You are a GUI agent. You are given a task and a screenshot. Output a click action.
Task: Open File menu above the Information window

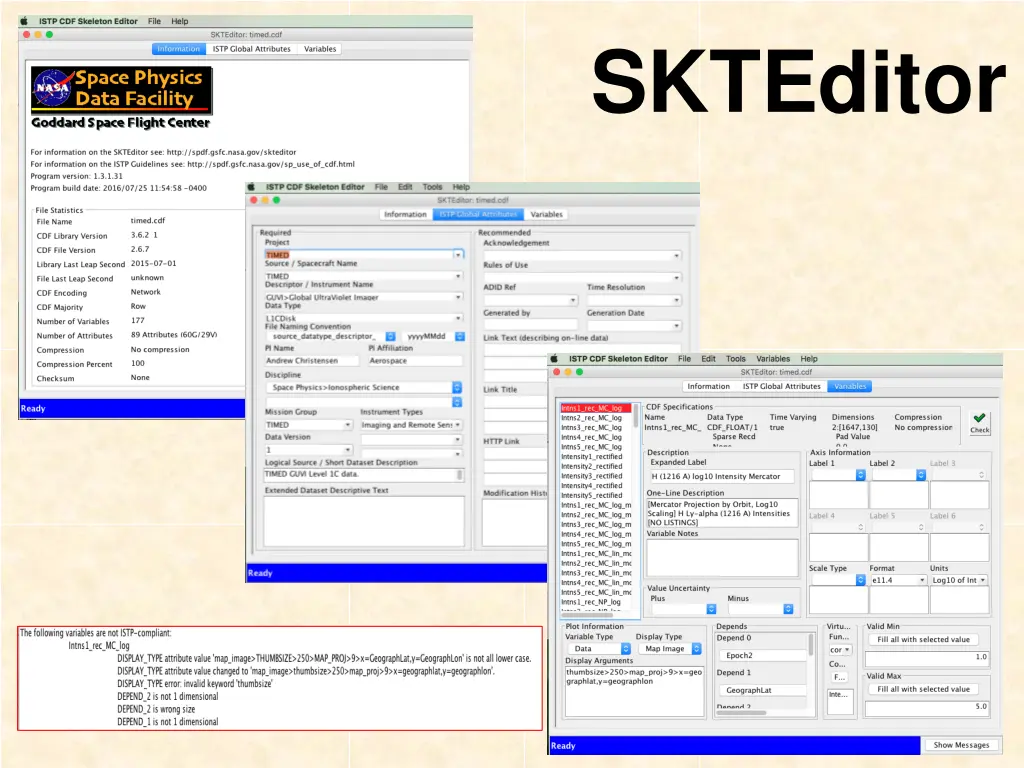[154, 21]
